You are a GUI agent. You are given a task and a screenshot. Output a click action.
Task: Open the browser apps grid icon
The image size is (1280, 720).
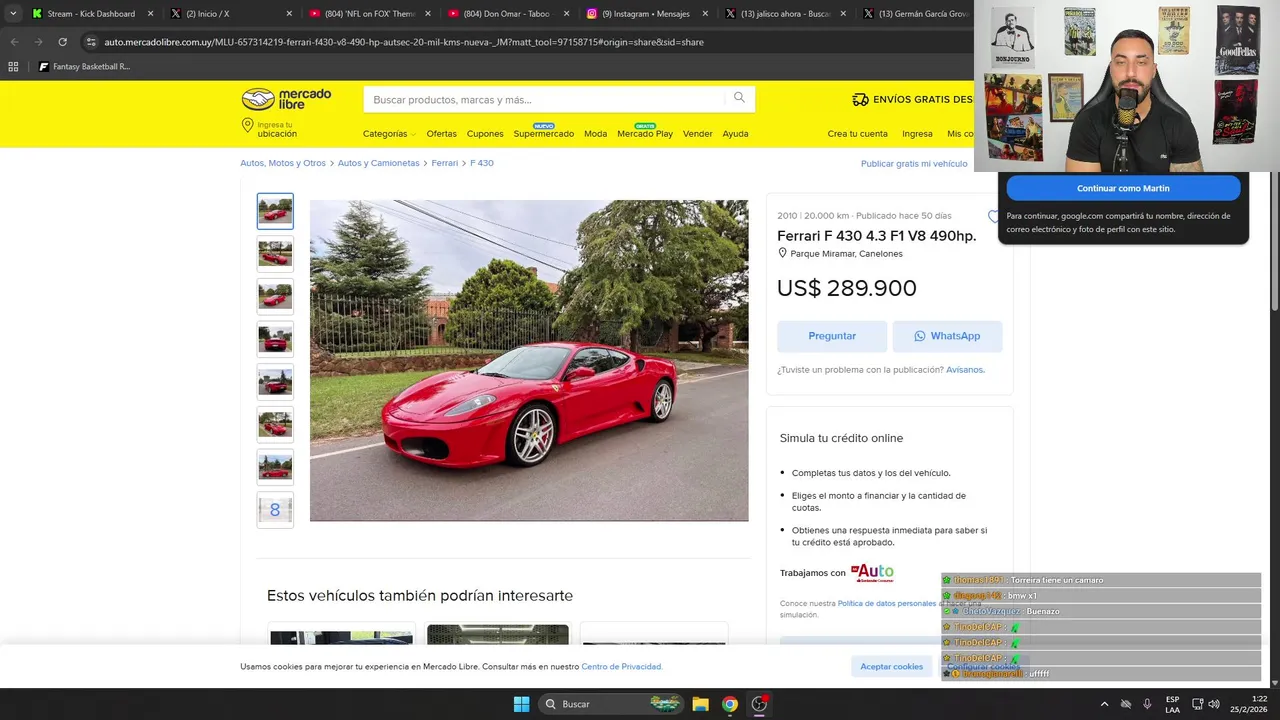click(x=13, y=67)
